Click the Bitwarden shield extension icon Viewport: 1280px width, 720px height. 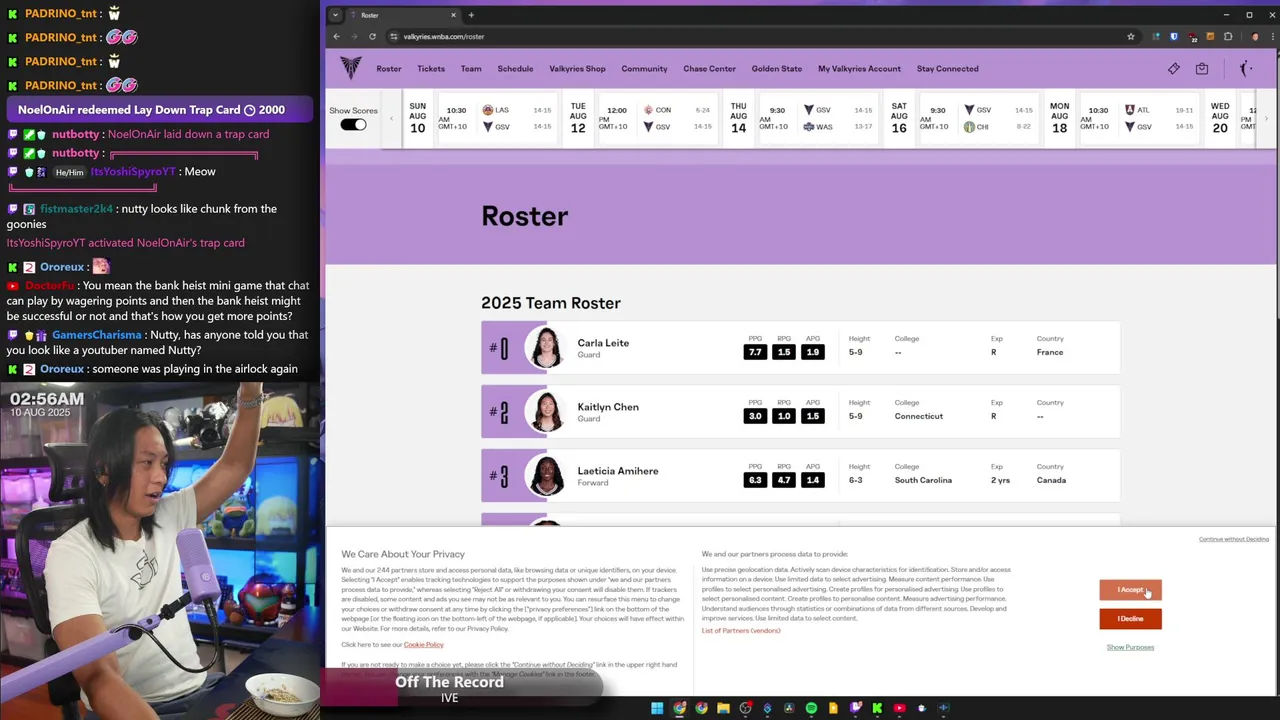pyautogui.click(x=1174, y=36)
